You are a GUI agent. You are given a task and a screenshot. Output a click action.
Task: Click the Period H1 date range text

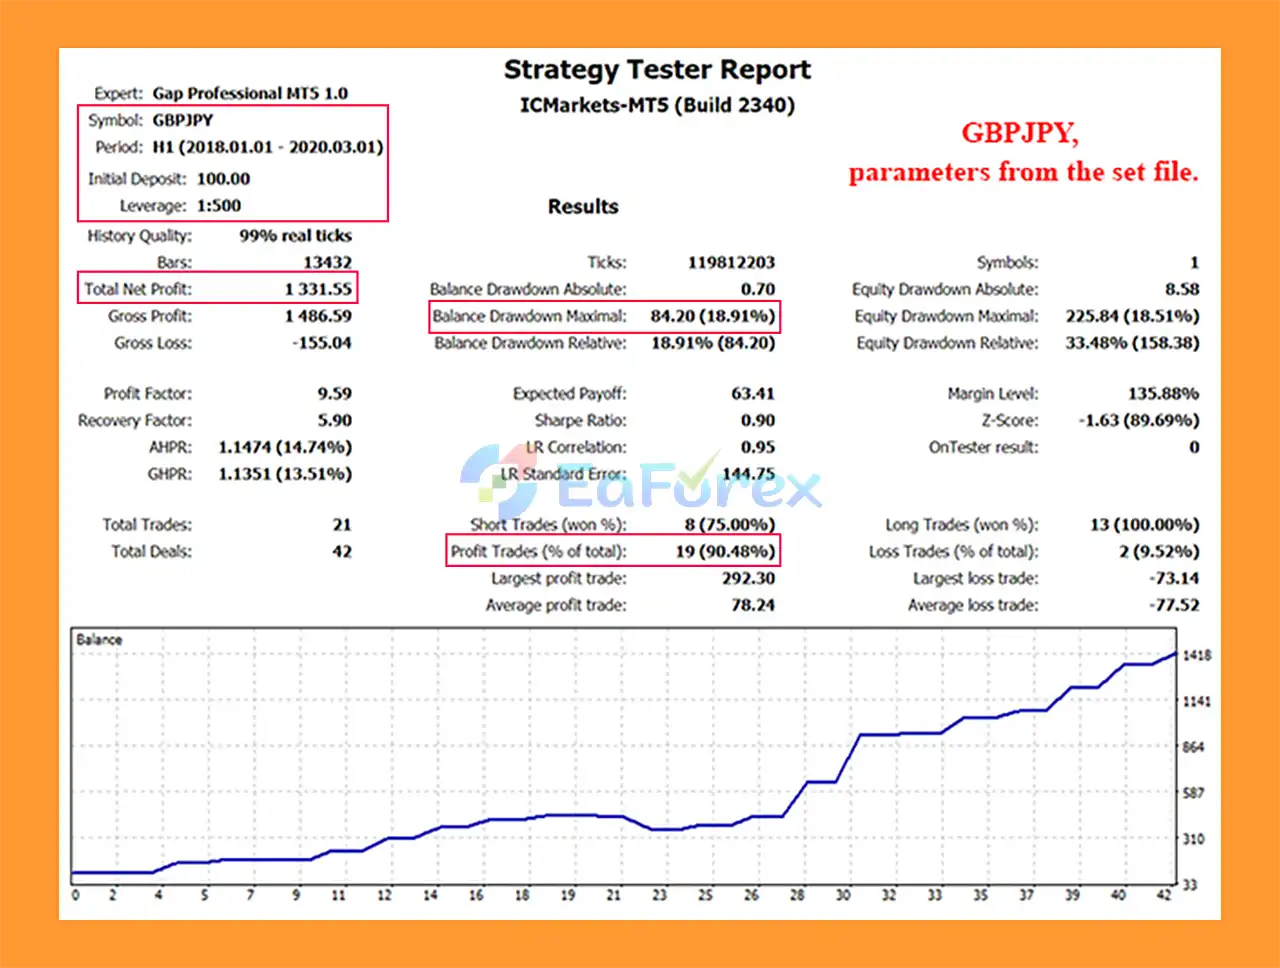pos(267,147)
